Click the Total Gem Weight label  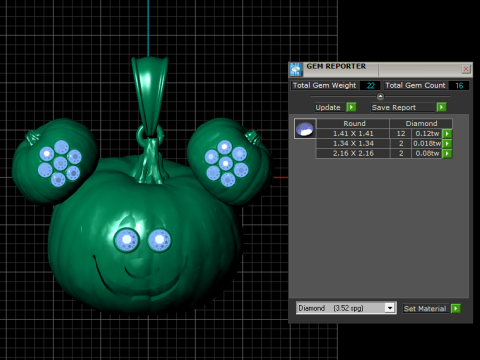tap(324, 86)
